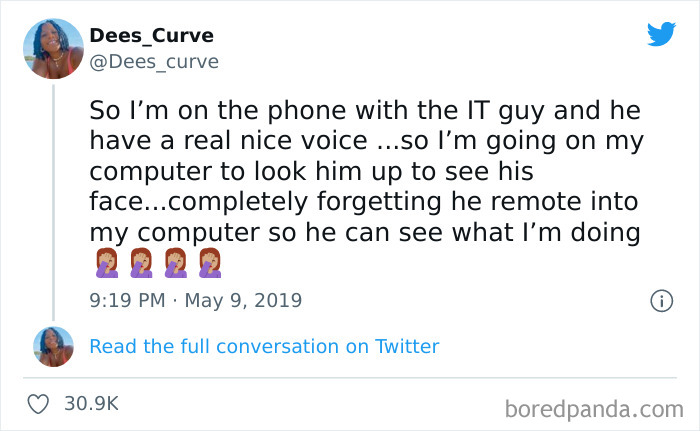Click the last facepalm emoji

tap(210, 263)
